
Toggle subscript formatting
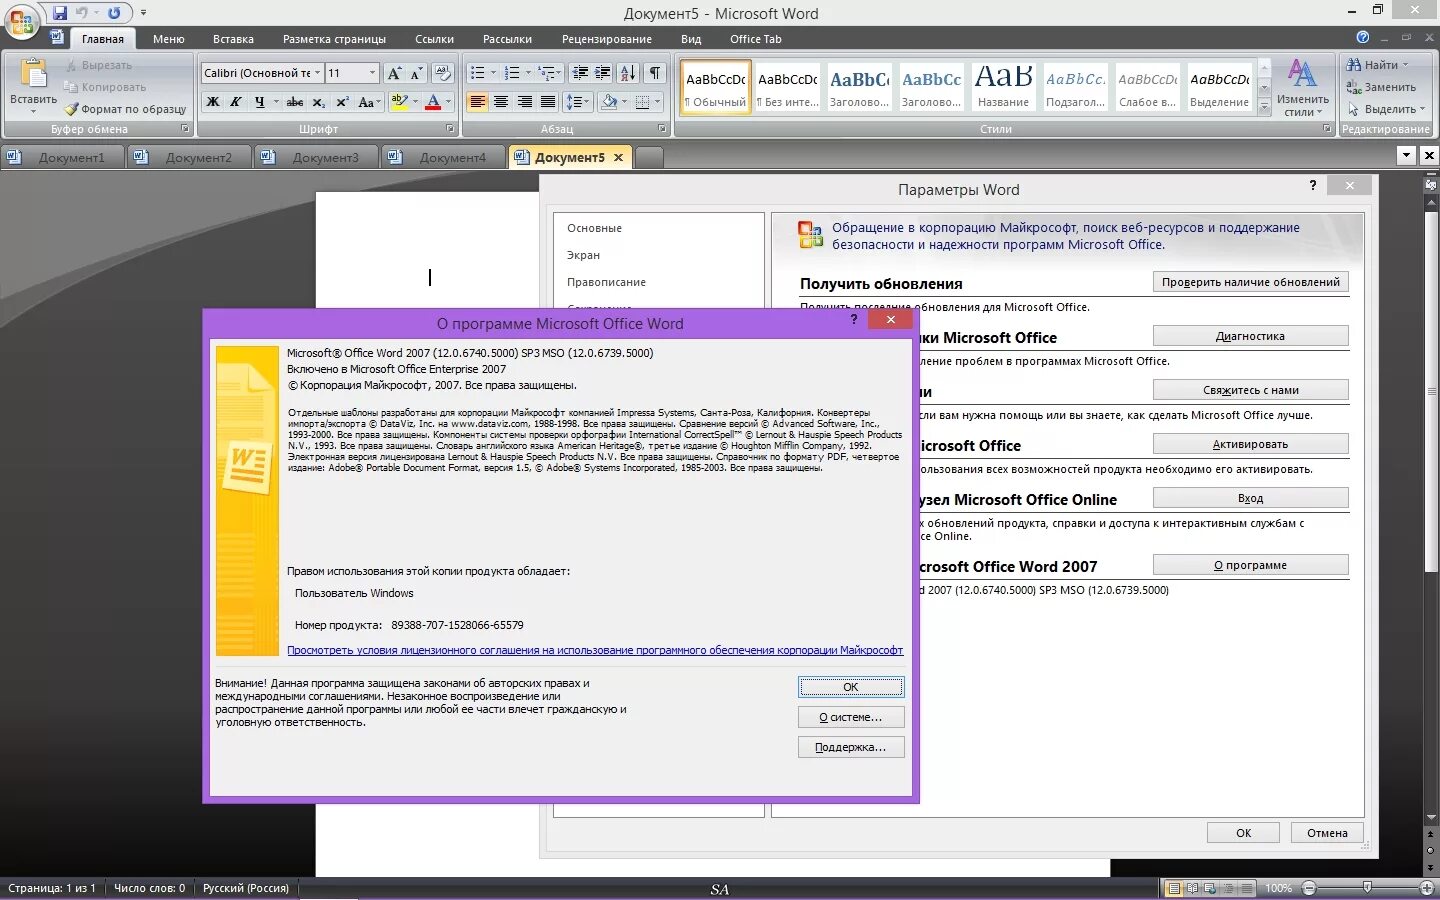click(x=319, y=102)
